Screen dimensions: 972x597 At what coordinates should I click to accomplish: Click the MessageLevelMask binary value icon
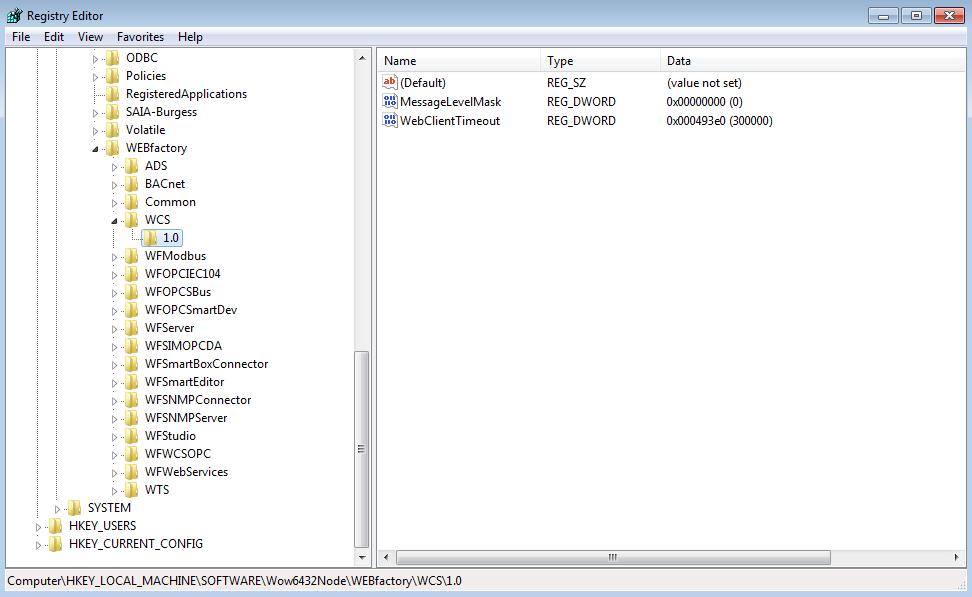(x=390, y=102)
